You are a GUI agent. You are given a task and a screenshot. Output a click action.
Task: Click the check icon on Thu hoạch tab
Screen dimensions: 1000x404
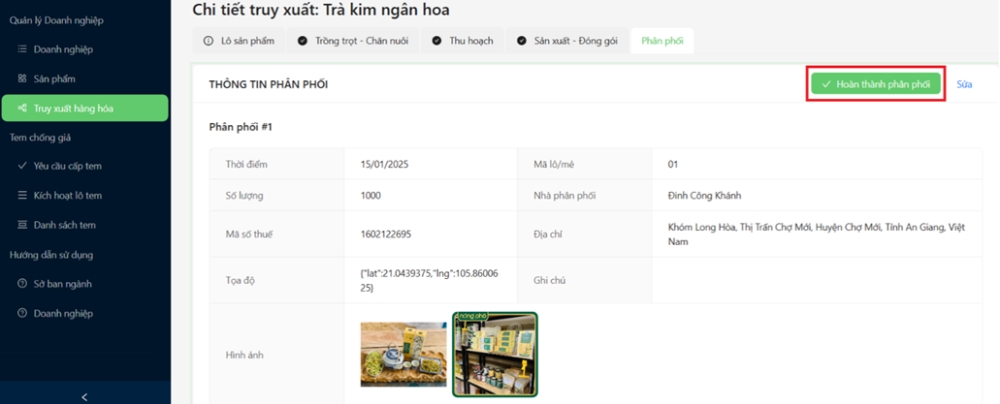[x=437, y=41]
